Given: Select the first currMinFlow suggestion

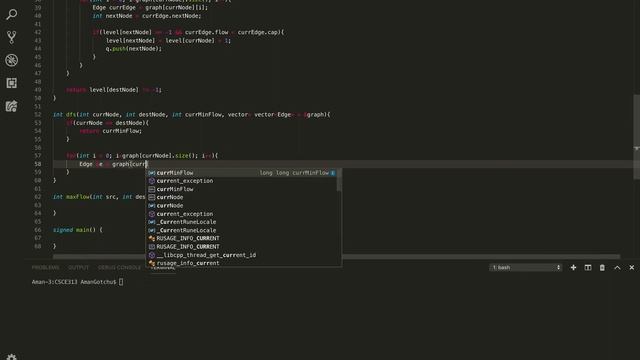Looking at the screenshot, I should (x=241, y=173).
